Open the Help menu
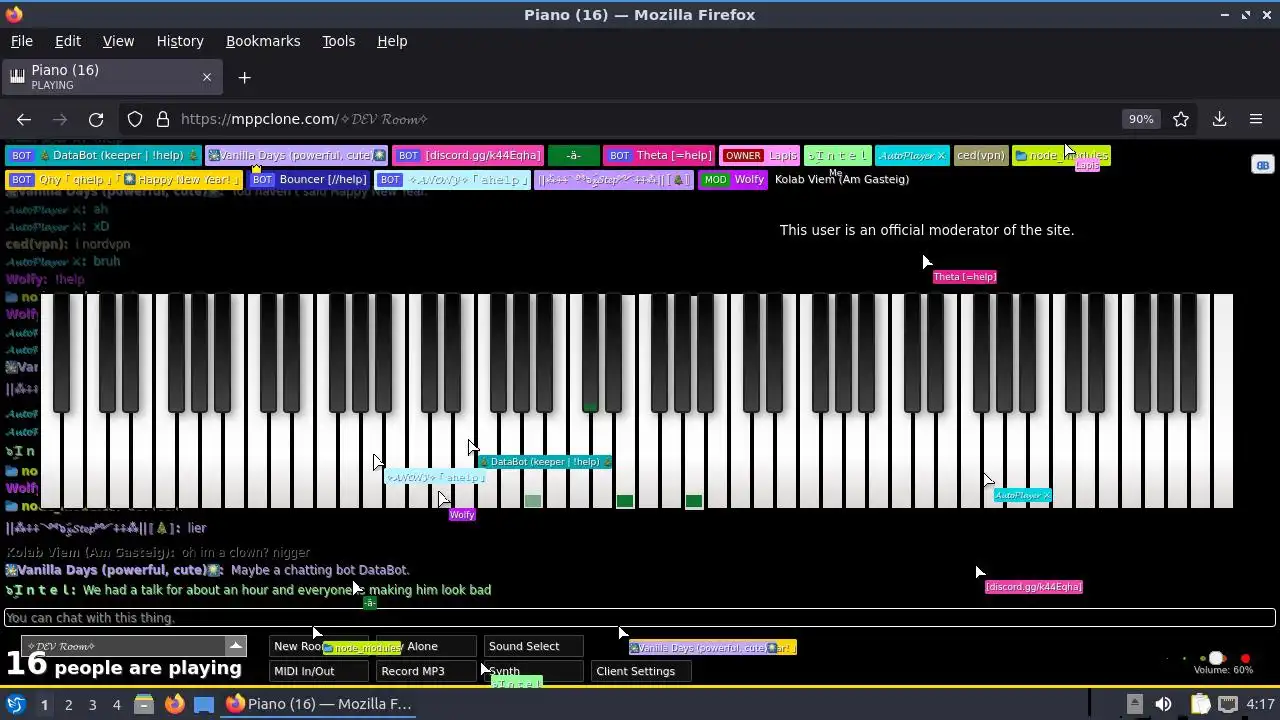 pos(392,41)
